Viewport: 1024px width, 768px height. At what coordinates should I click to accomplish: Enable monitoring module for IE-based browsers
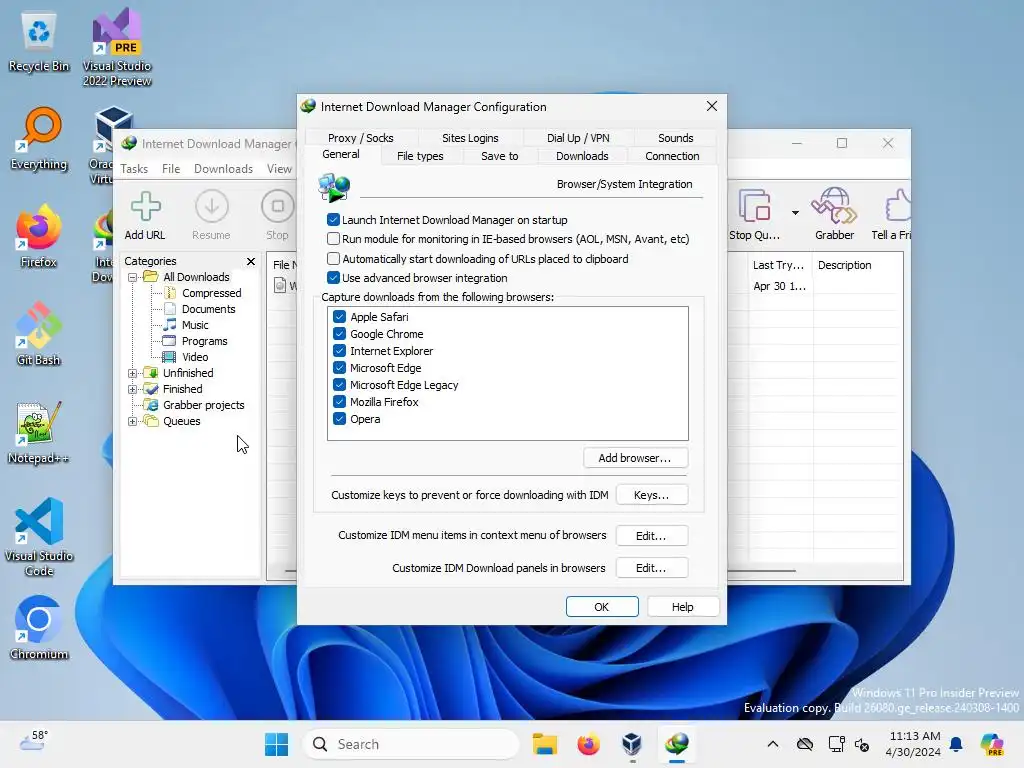[x=333, y=239]
